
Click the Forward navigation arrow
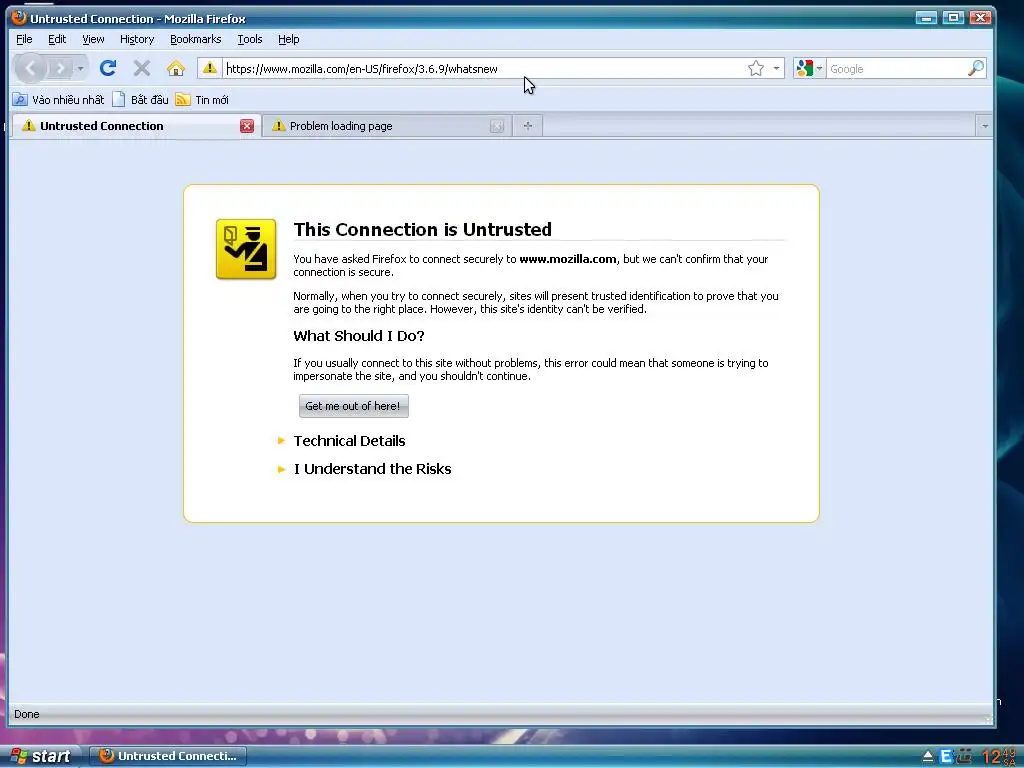59,68
